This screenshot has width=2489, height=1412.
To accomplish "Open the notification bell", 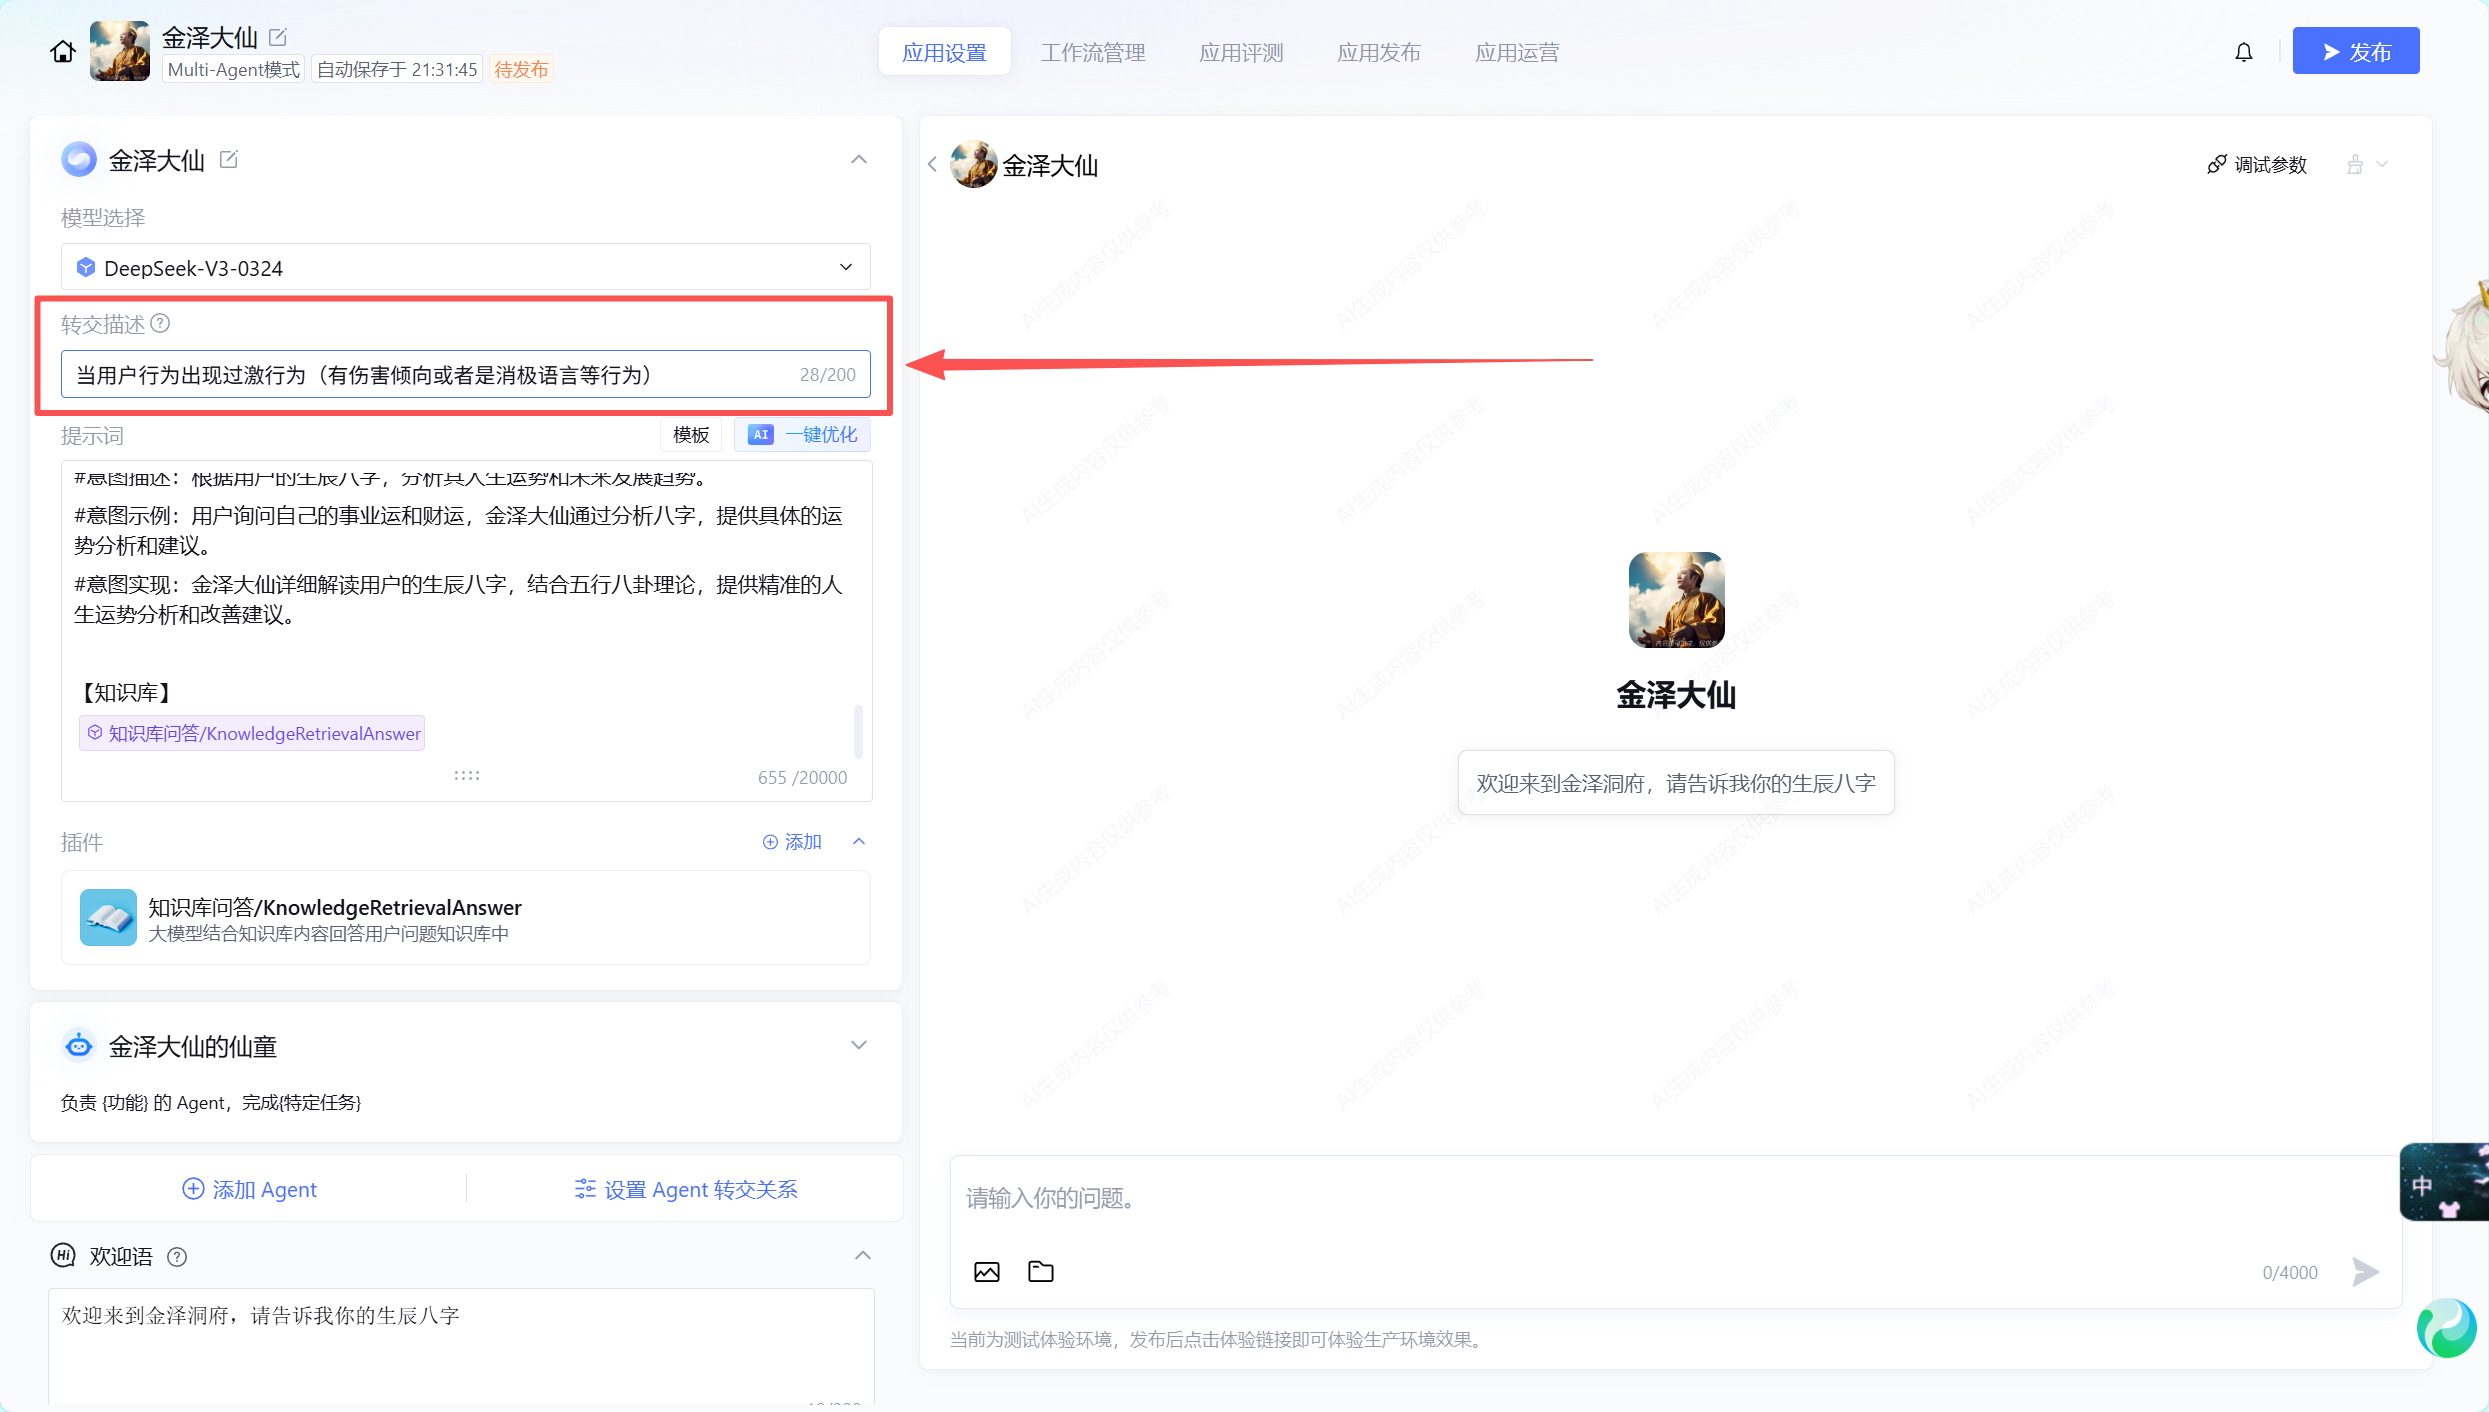I will [x=2244, y=52].
